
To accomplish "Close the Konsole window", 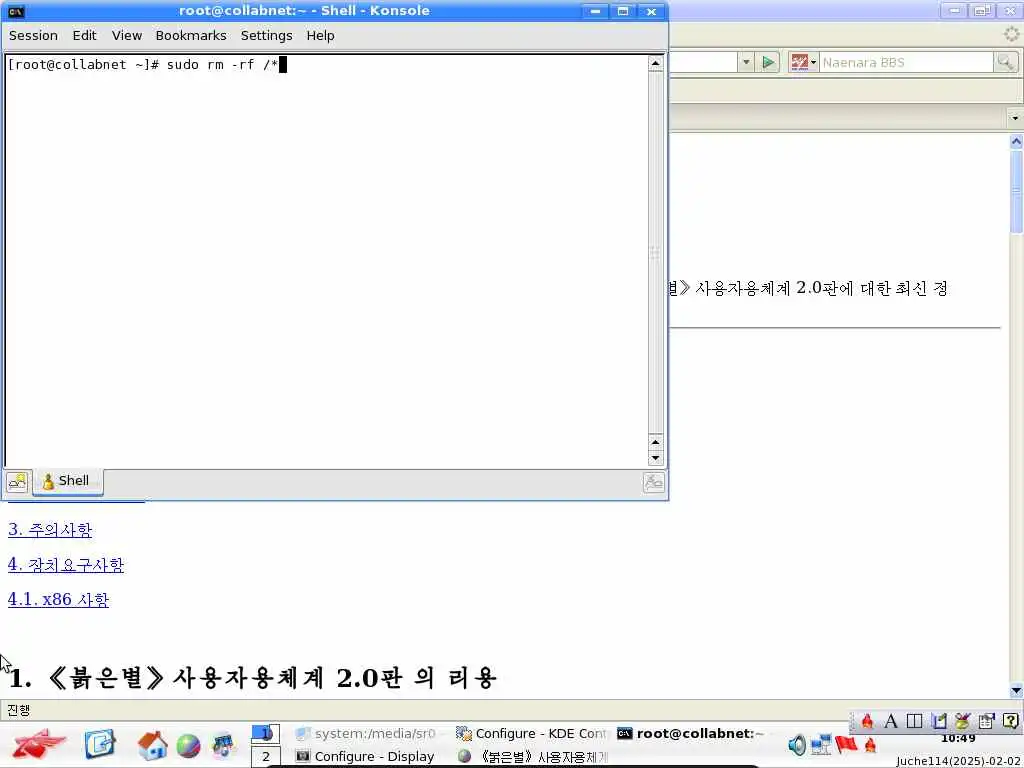I will pos(651,11).
